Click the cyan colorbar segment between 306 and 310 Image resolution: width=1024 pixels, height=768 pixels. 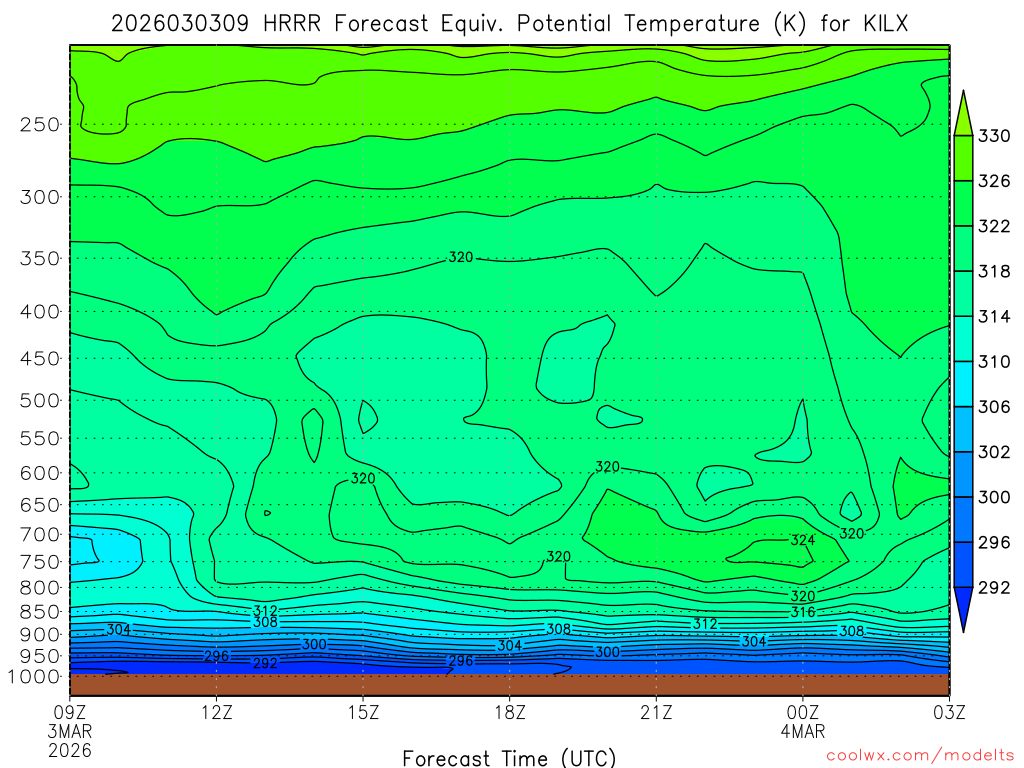click(963, 384)
